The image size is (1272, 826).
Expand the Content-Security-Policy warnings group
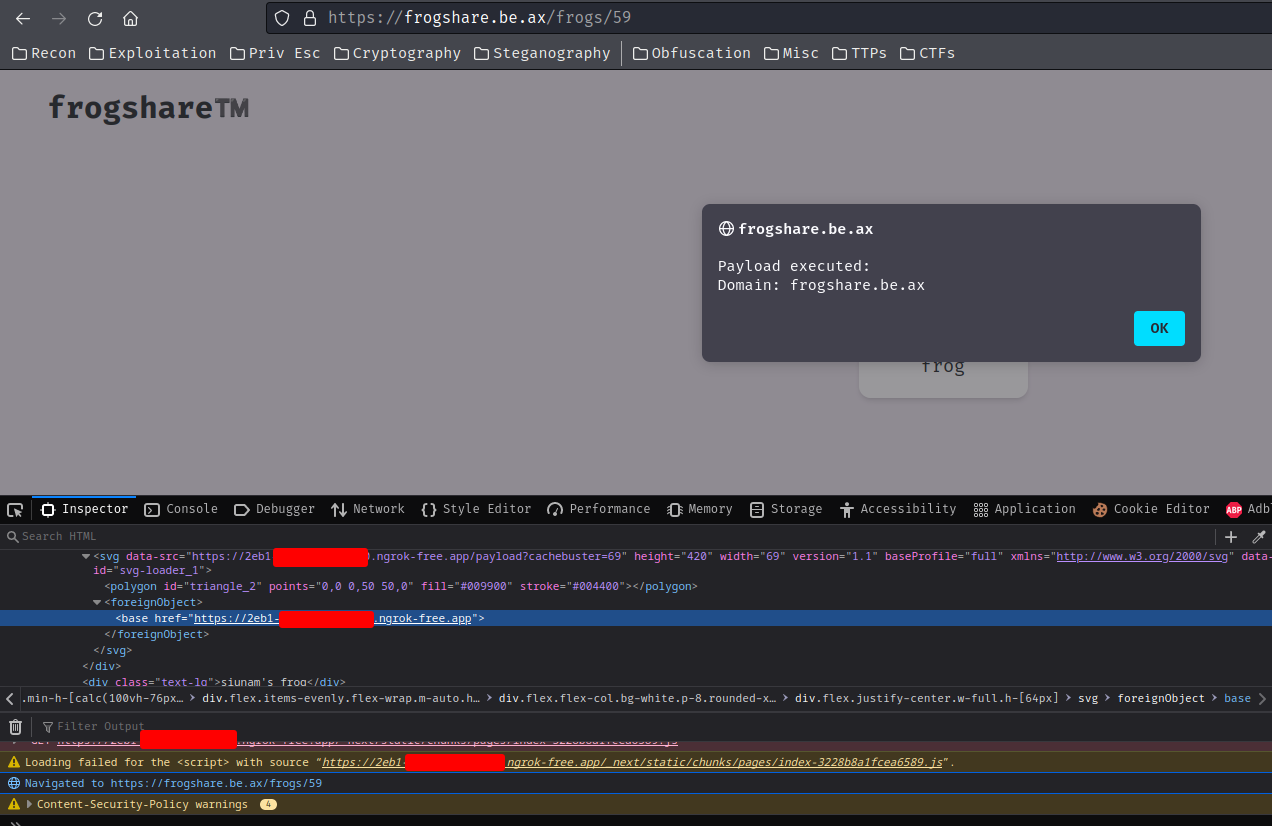pyautogui.click(x=29, y=804)
